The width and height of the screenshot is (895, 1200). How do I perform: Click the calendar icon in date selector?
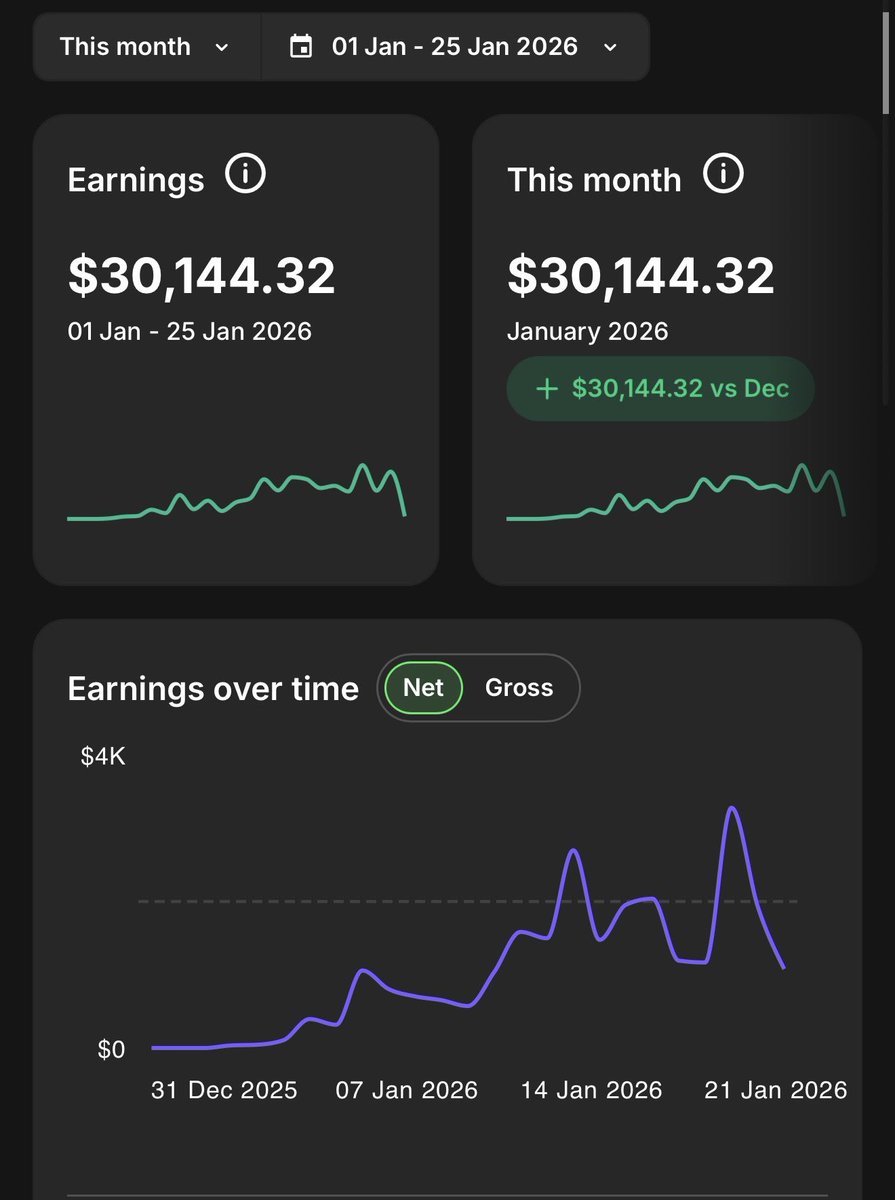(301, 46)
